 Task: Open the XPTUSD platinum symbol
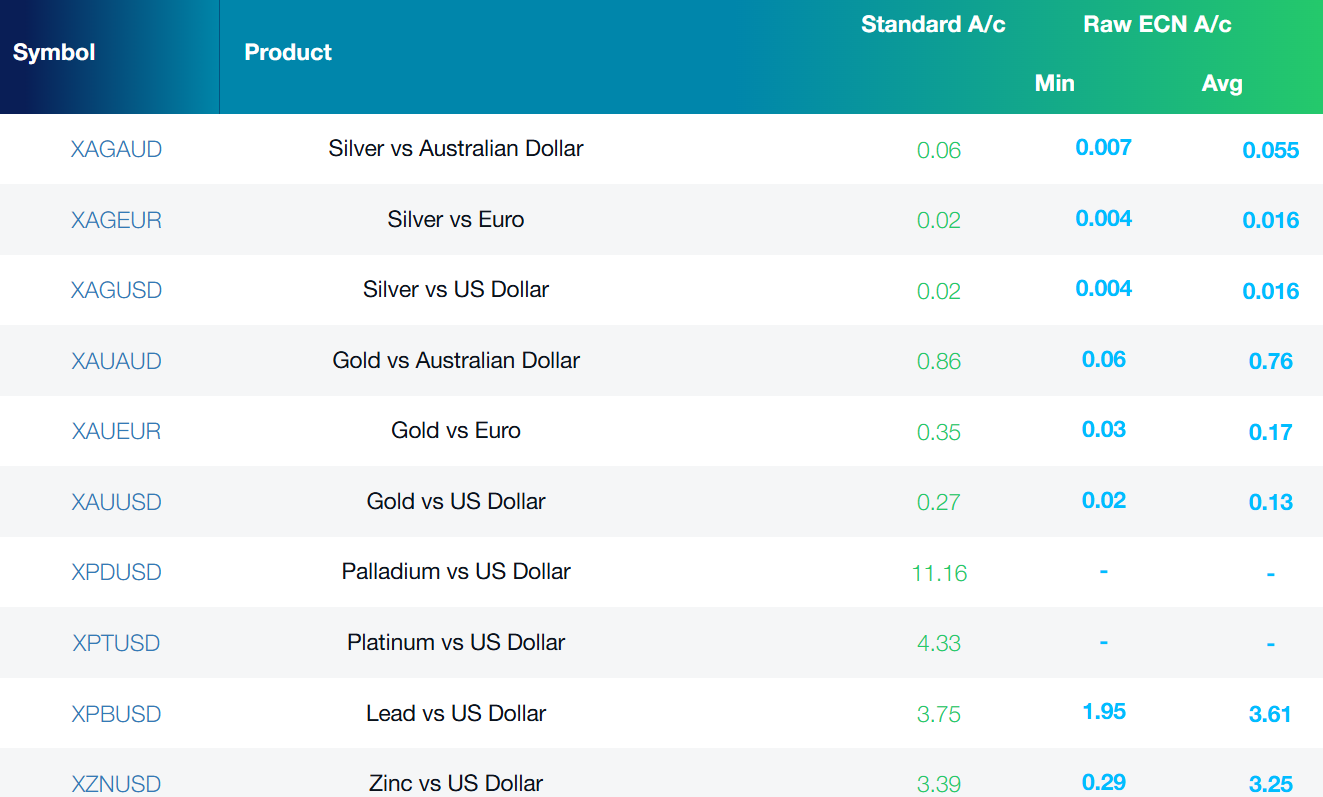(x=116, y=643)
